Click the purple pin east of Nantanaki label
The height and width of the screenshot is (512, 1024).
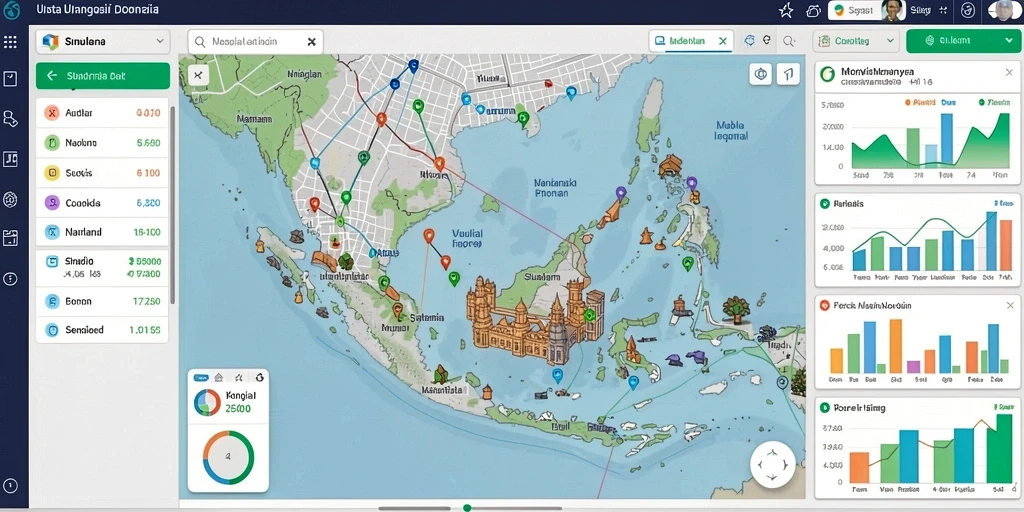pyautogui.click(x=620, y=193)
